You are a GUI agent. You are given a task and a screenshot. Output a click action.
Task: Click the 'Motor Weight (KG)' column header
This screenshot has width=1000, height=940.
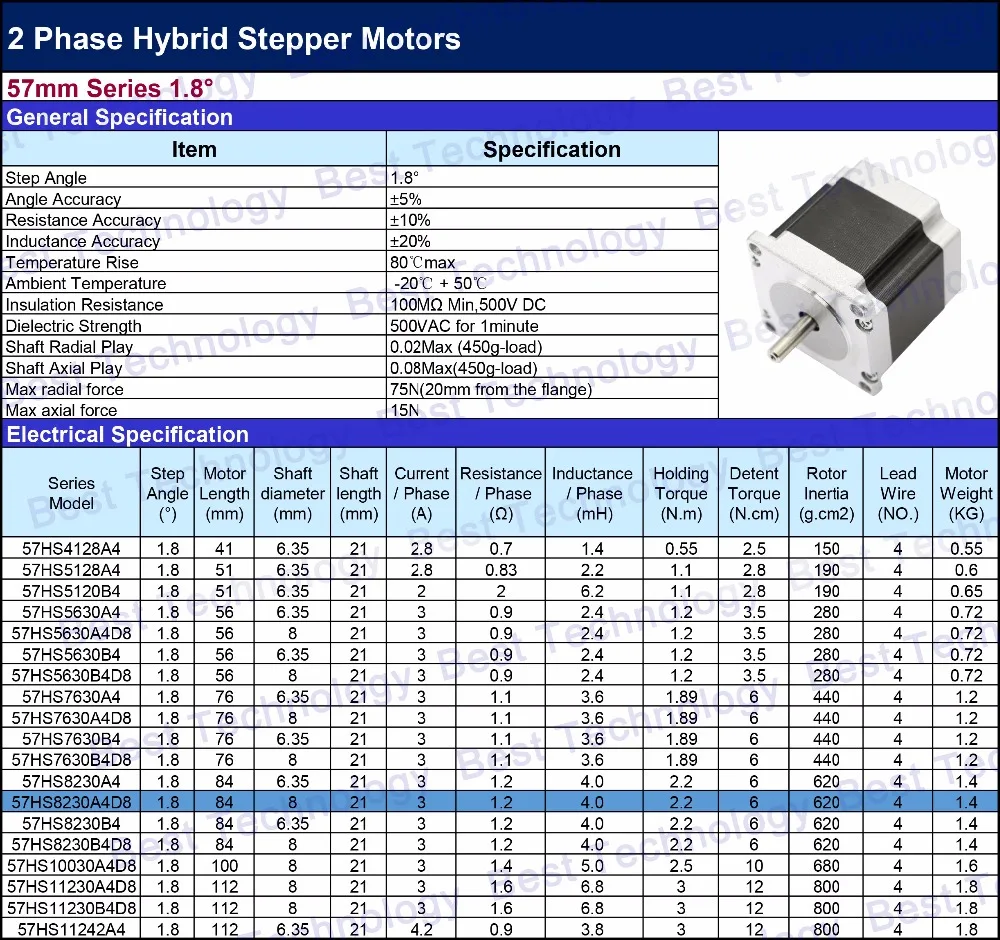pyautogui.click(x=966, y=493)
